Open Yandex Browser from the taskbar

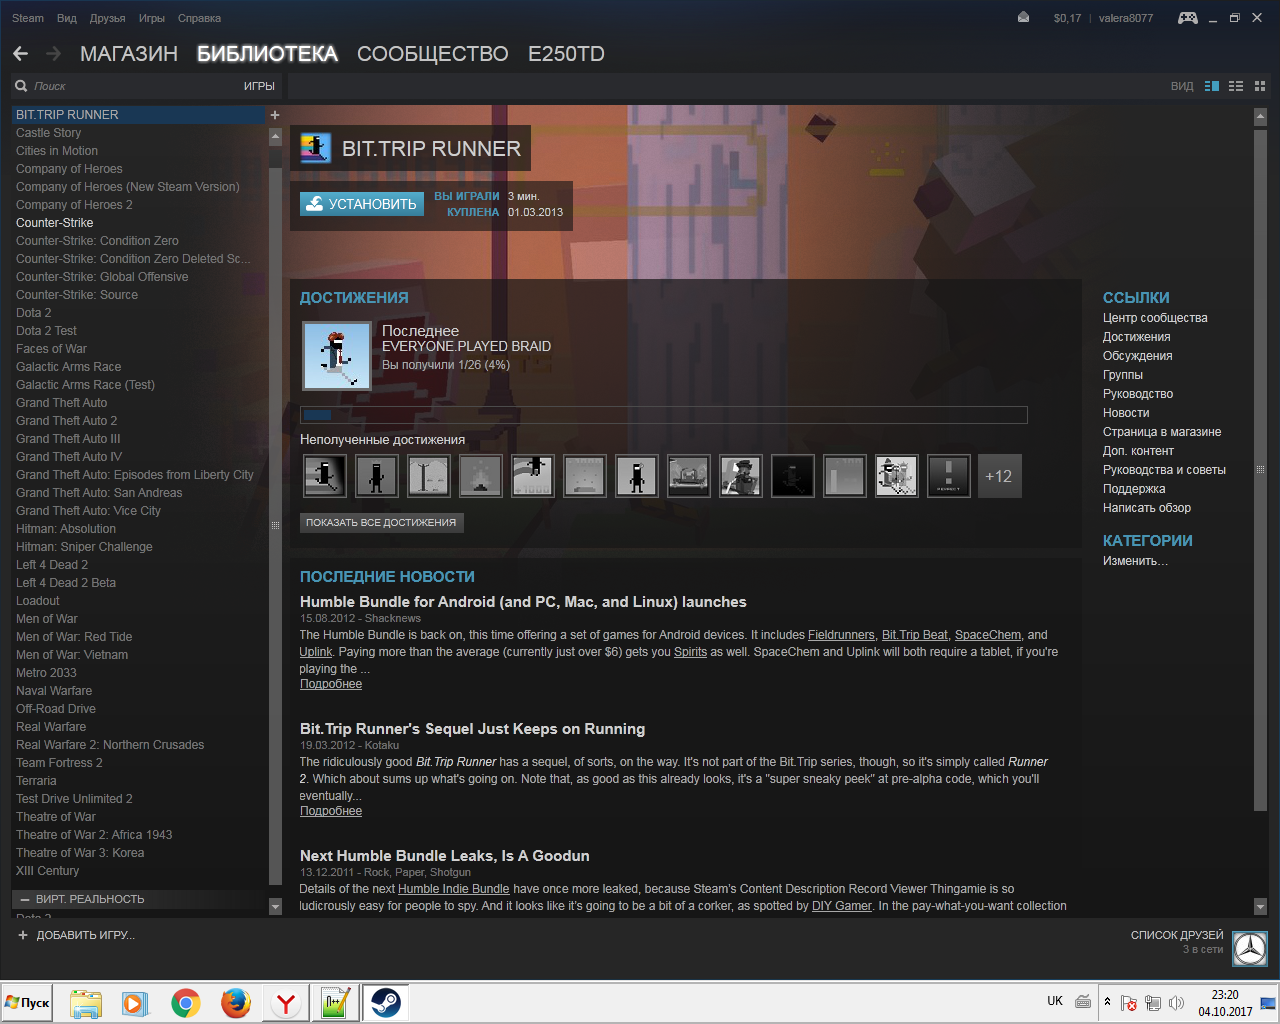click(x=286, y=1003)
